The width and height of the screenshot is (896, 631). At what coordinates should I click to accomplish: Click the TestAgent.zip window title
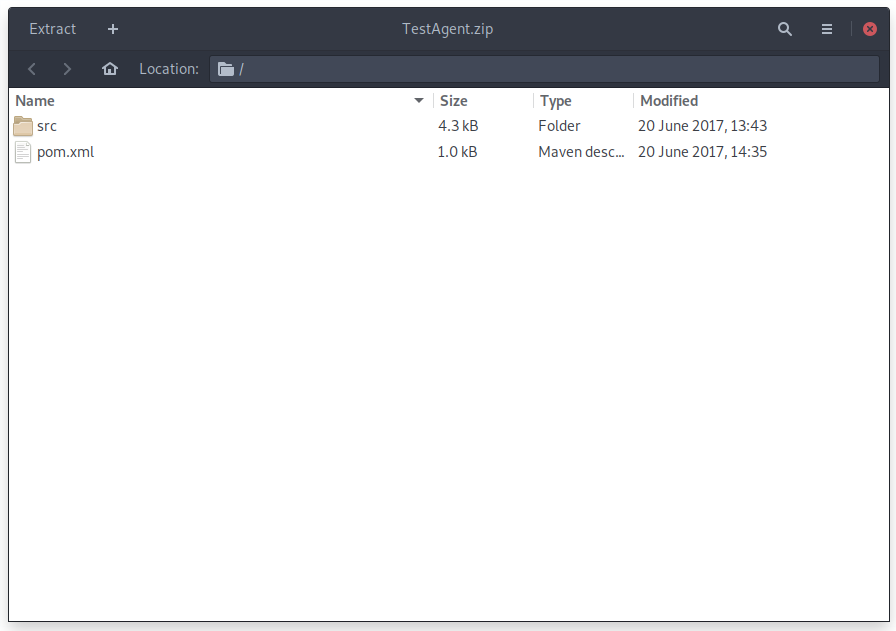point(447,29)
